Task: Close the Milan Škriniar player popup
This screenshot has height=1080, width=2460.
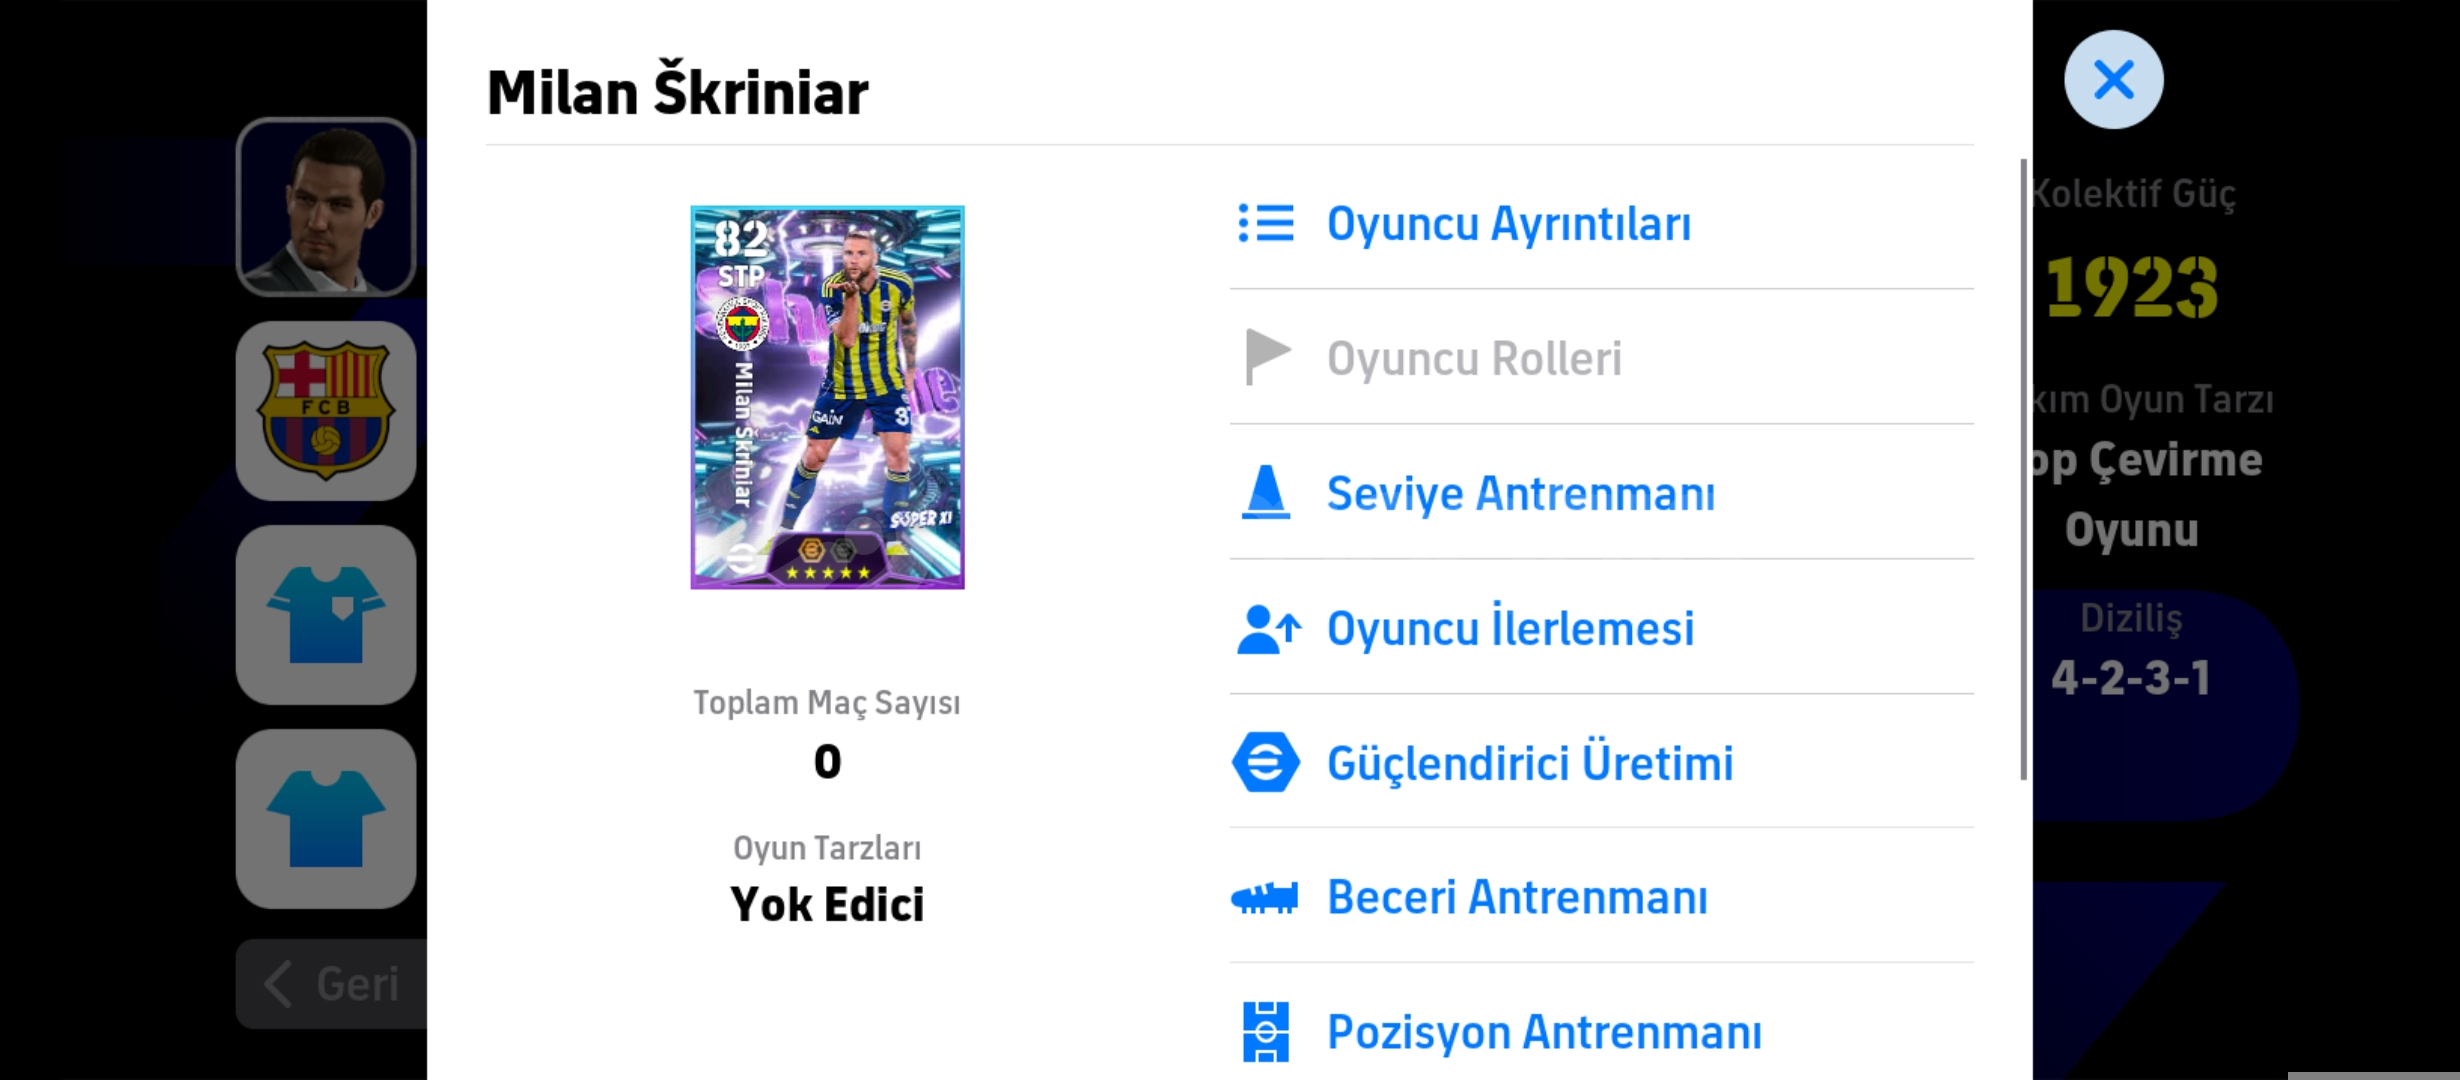Action: (2113, 80)
